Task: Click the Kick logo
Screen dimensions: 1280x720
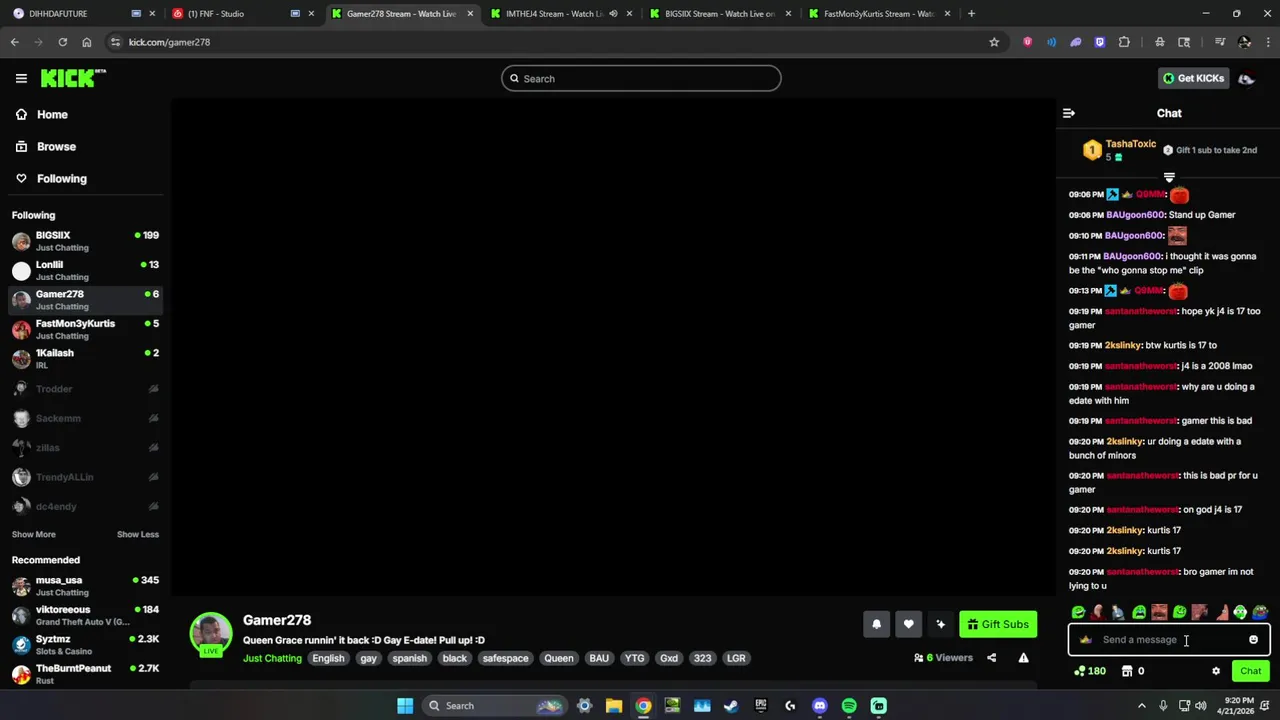Action: [73, 78]
